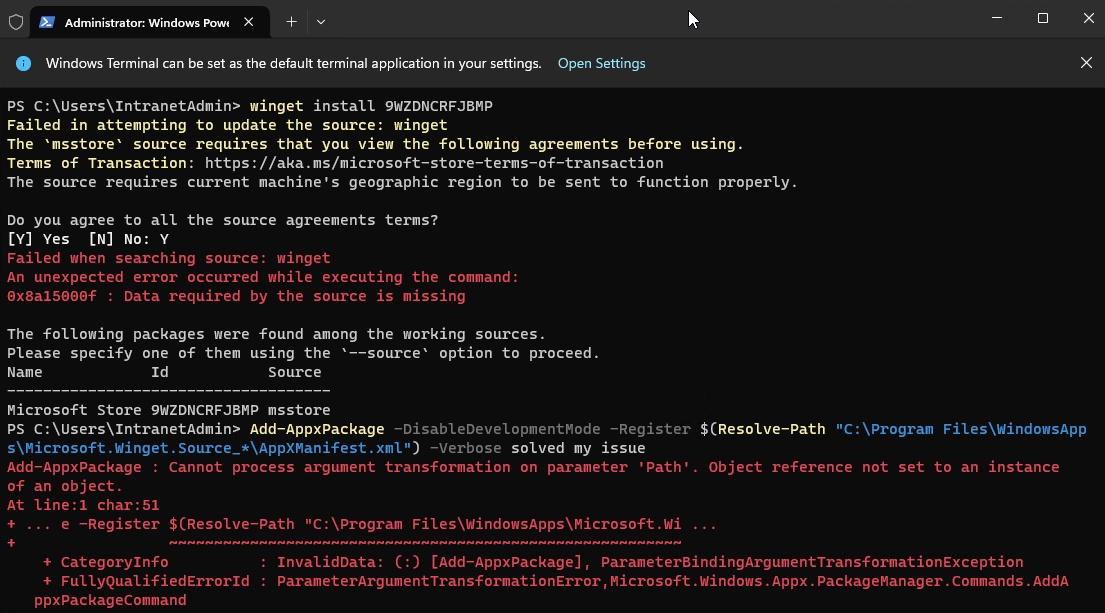The height and width of the screenshot is (613, 1105).
Task: Minimize the Windows Terminal window
Action: click(996, 18)
